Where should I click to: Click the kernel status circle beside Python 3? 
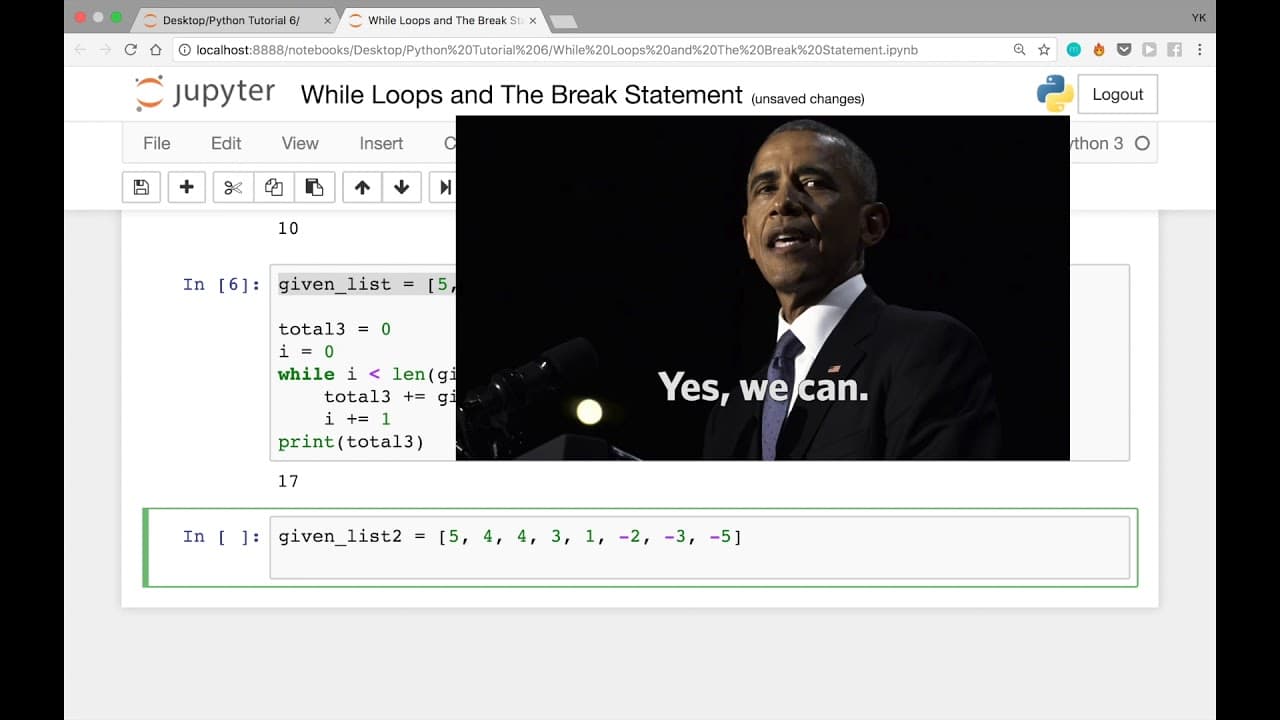point(1142,143)
